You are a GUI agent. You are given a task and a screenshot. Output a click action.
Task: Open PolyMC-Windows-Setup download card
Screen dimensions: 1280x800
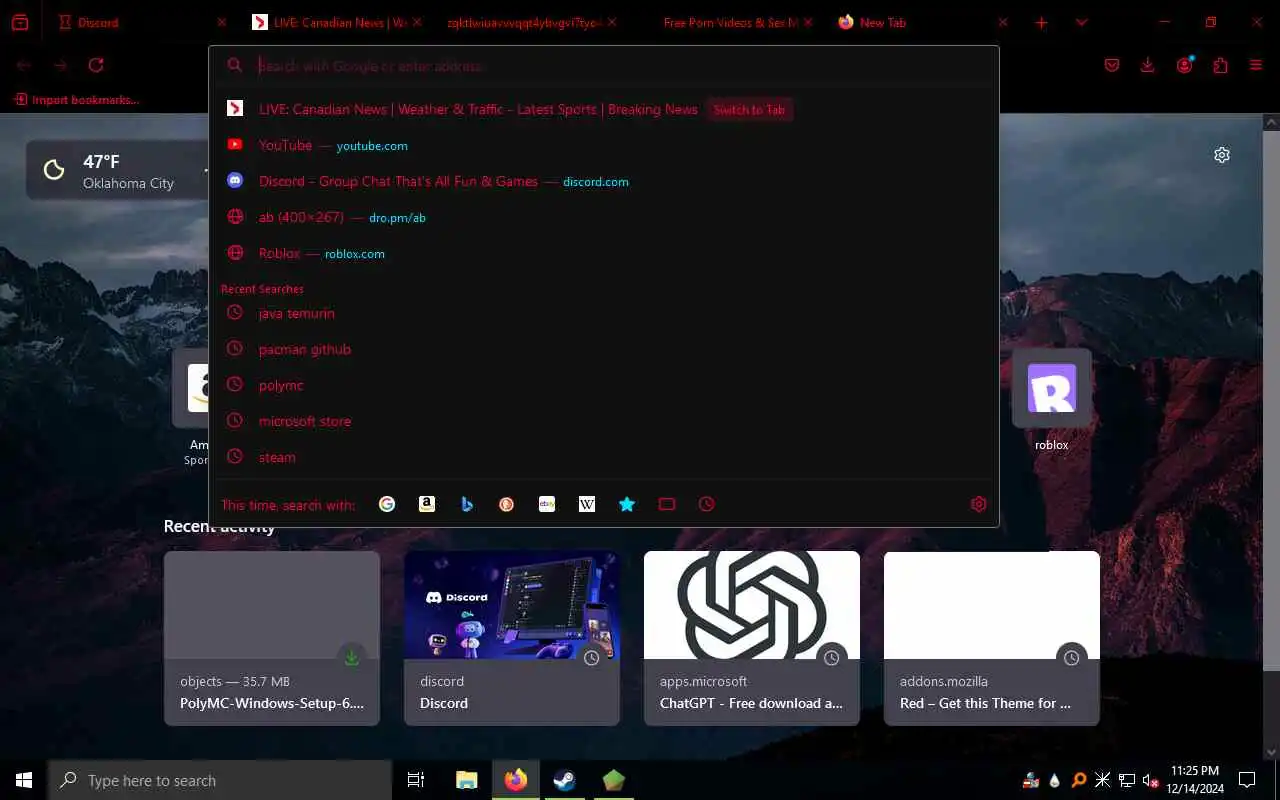coord(272,638)
